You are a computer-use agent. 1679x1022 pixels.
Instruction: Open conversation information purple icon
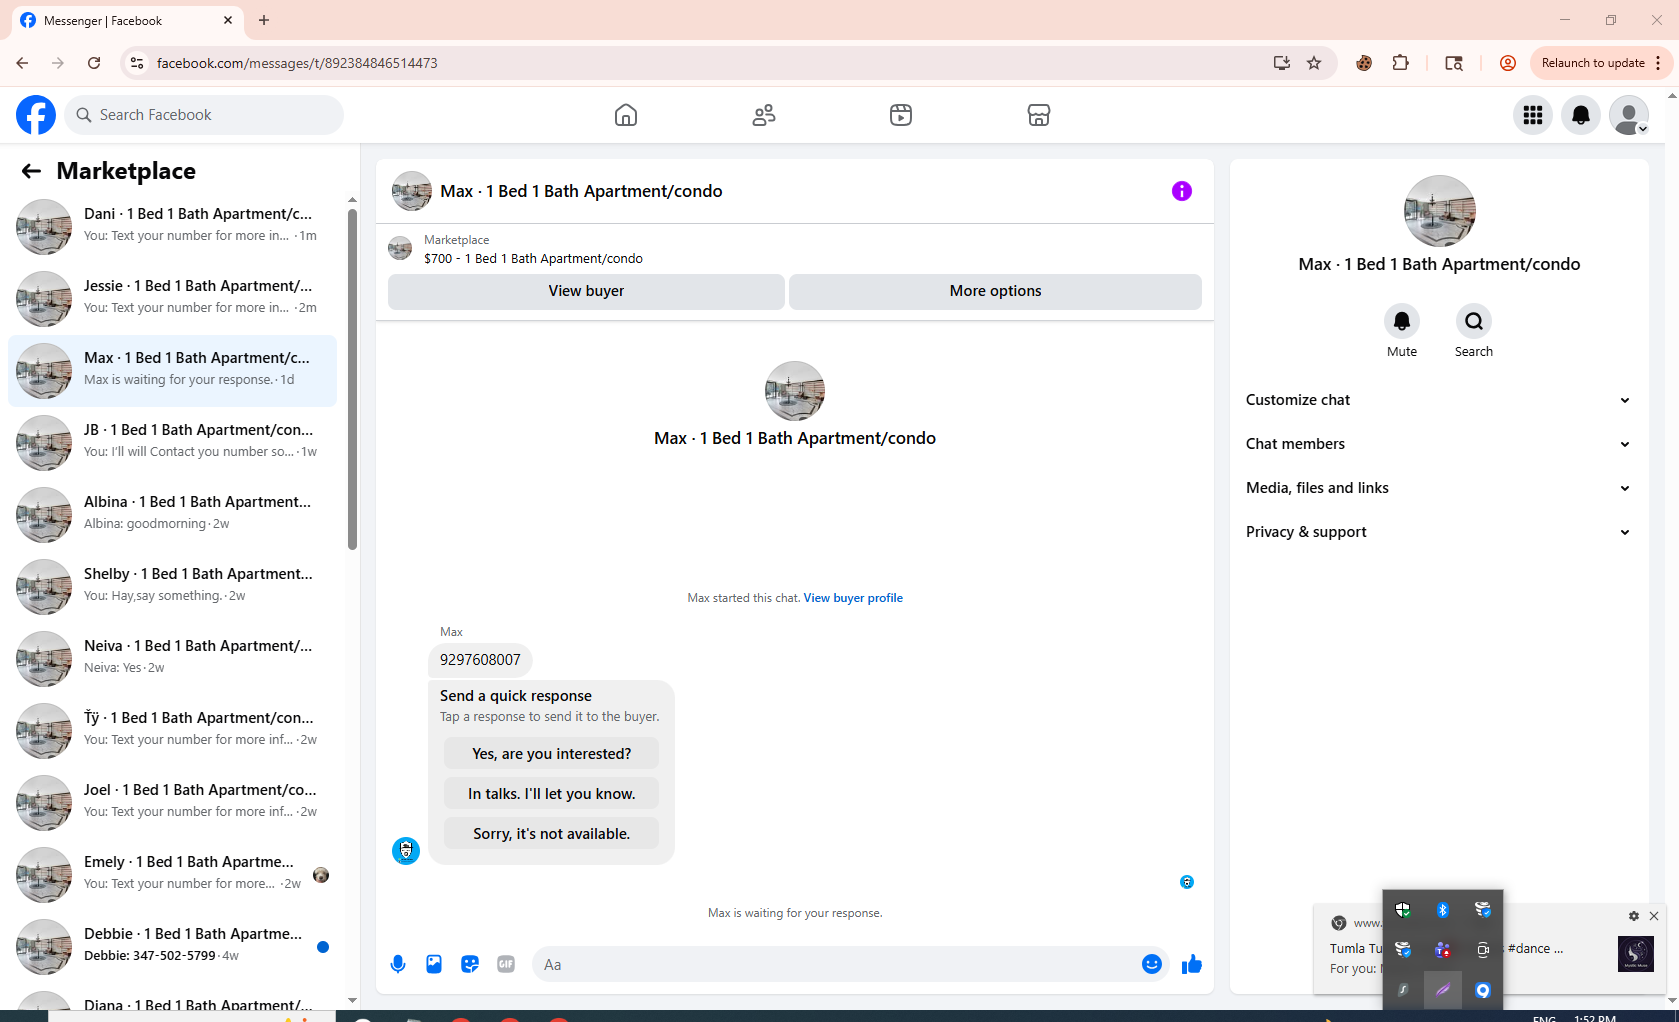coord(1182,191)
